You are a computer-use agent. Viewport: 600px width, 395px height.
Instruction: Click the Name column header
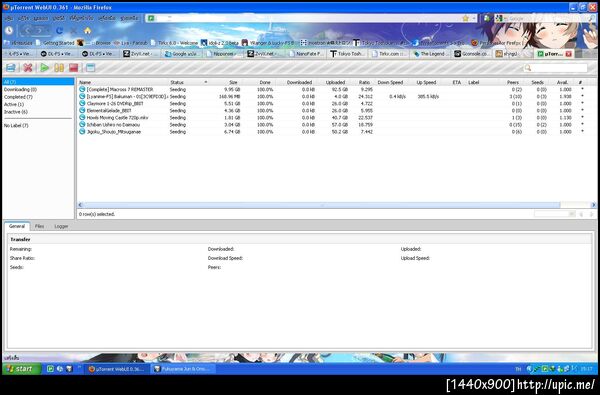click(x=85, y=82)
